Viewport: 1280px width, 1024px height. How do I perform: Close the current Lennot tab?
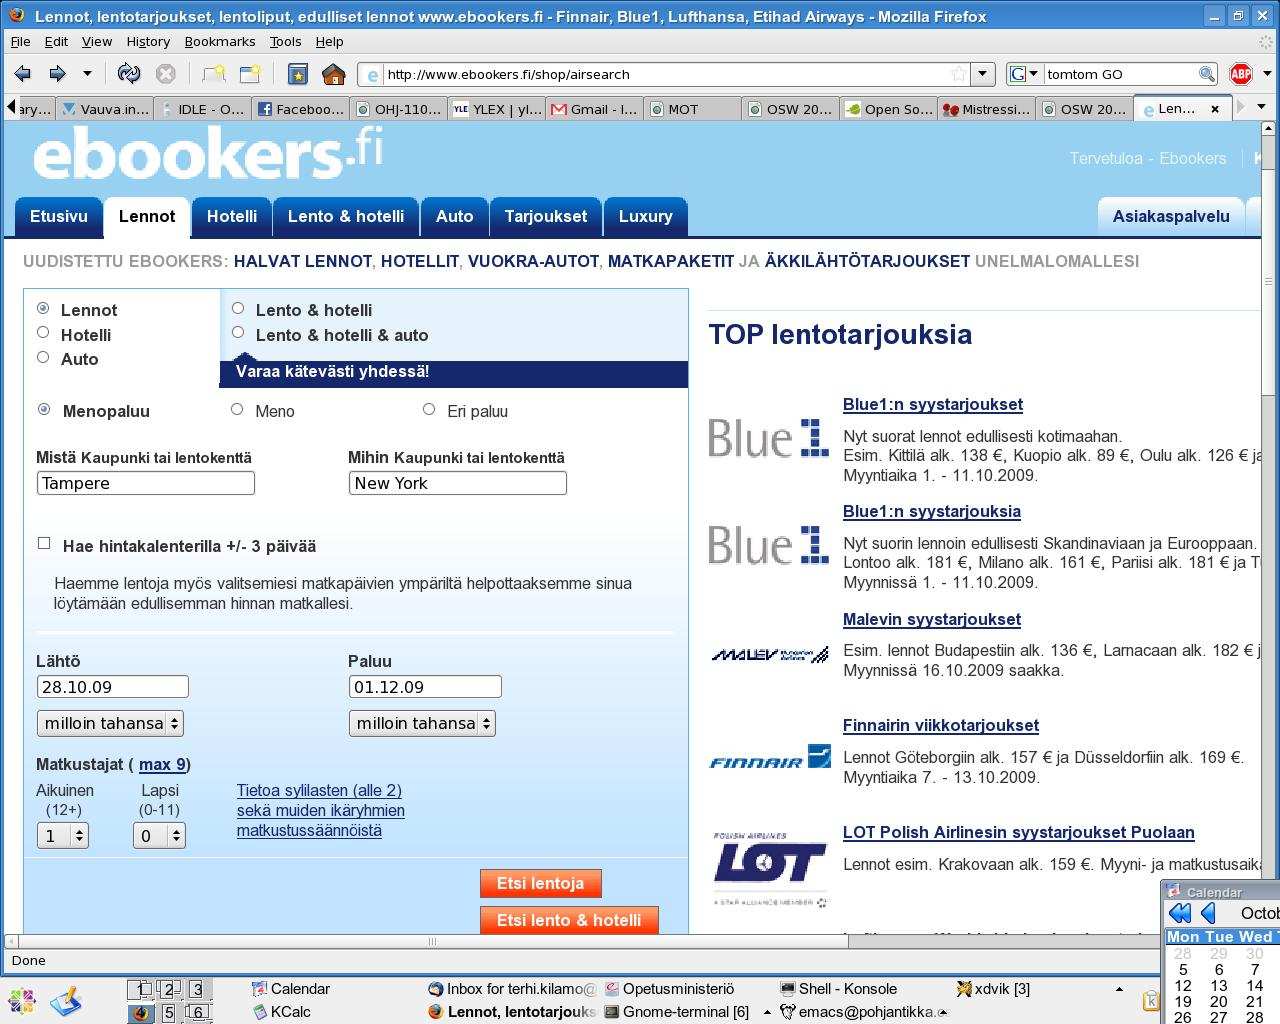[x=1215, y=109]
